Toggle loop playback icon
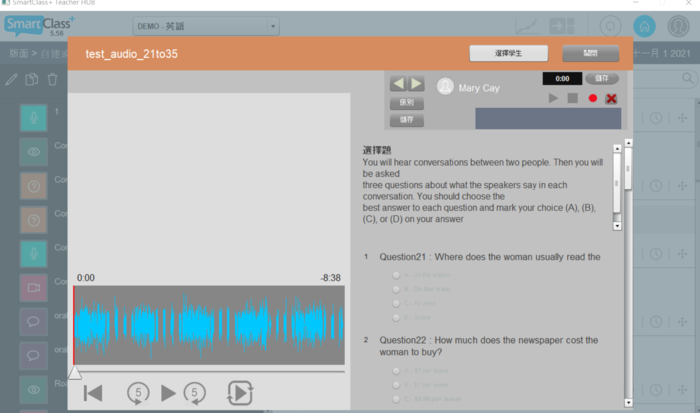 coord(240,393)
